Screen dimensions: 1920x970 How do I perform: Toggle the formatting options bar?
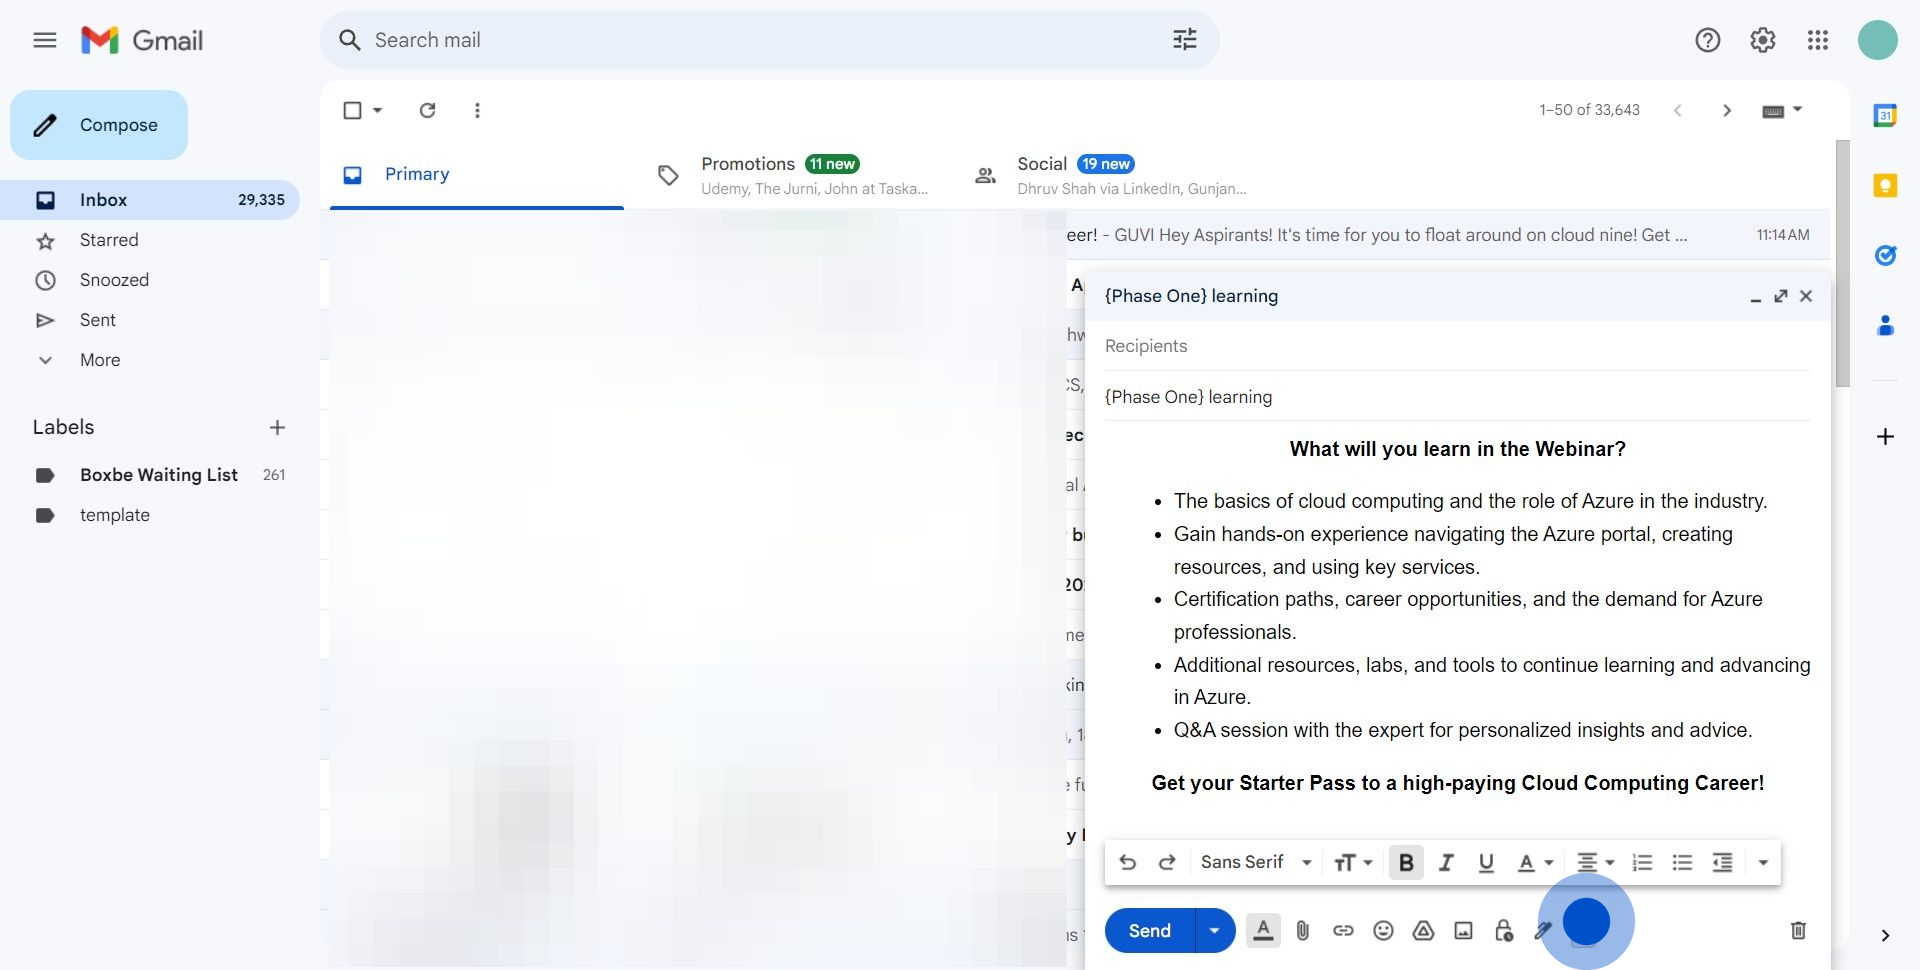coord(1263,930)
